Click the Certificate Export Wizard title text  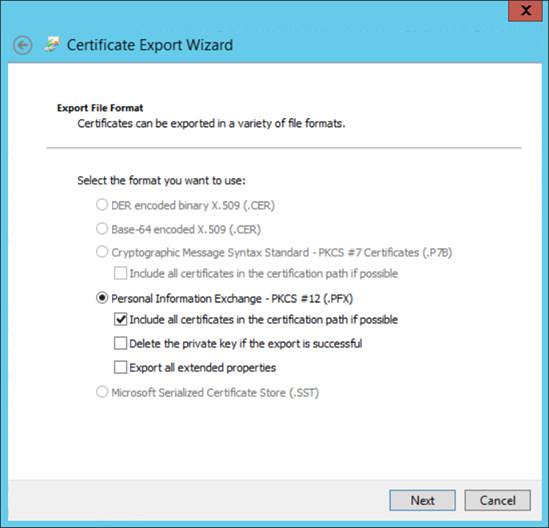(x=150, y=45)
